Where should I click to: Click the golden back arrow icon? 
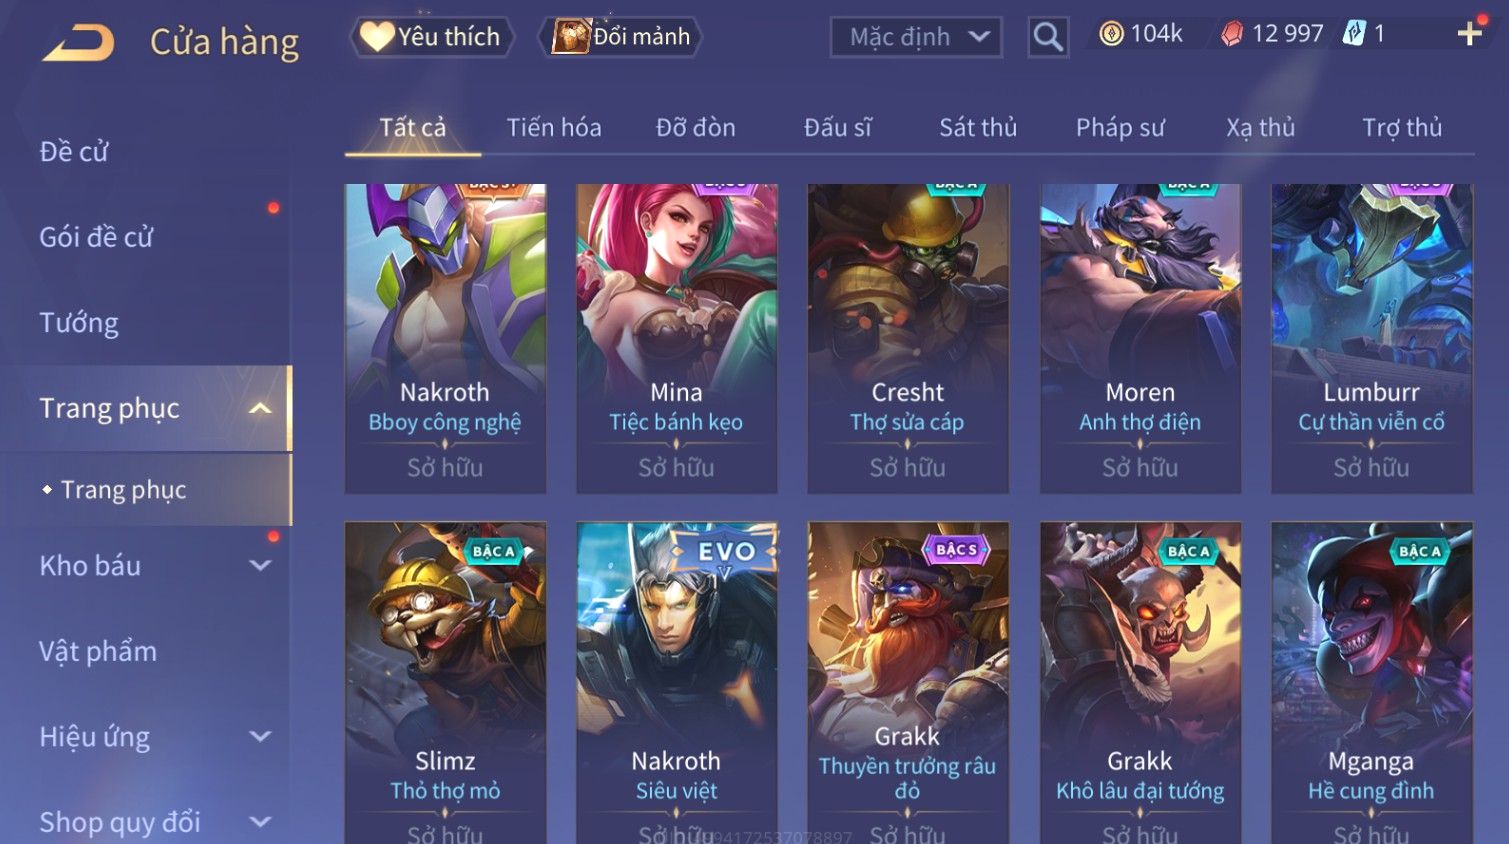[77, 42]
